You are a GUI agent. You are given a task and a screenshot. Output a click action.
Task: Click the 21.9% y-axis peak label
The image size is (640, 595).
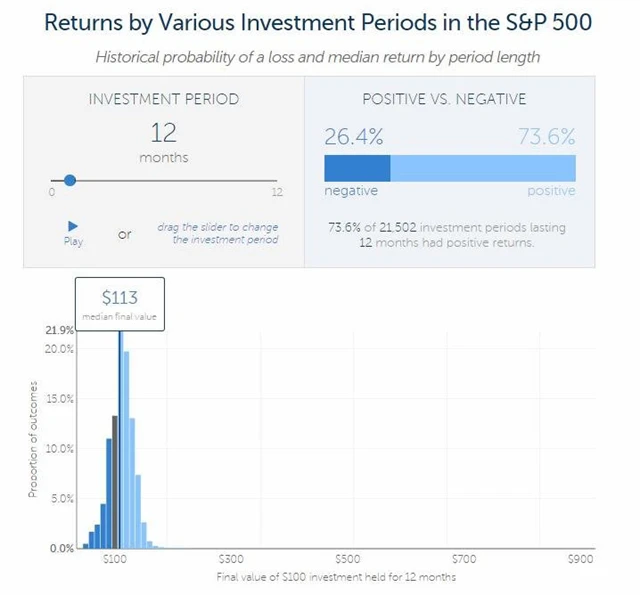(58, 330)
